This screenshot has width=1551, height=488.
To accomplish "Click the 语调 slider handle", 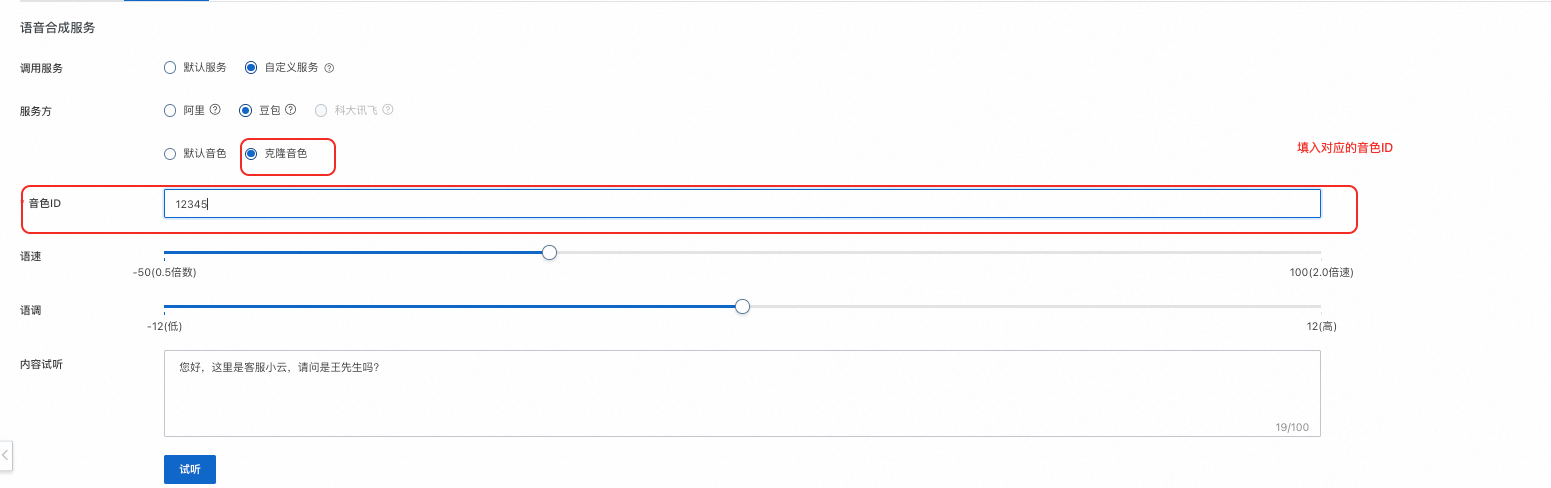I will pos(742,307).
